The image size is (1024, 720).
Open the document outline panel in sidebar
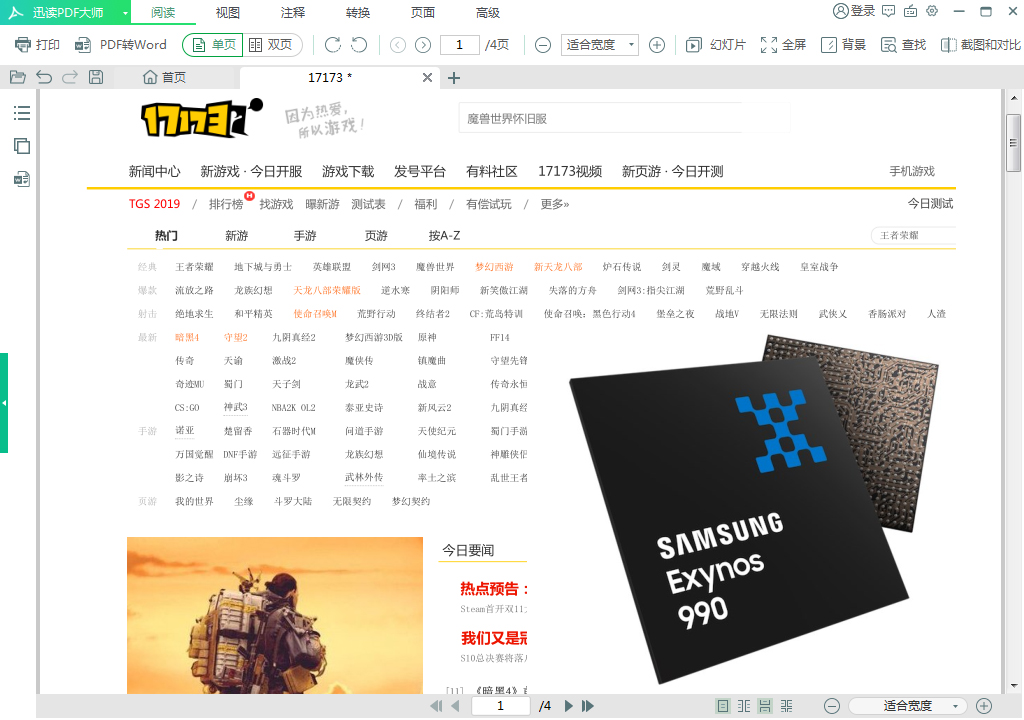(x=21, y=113)
